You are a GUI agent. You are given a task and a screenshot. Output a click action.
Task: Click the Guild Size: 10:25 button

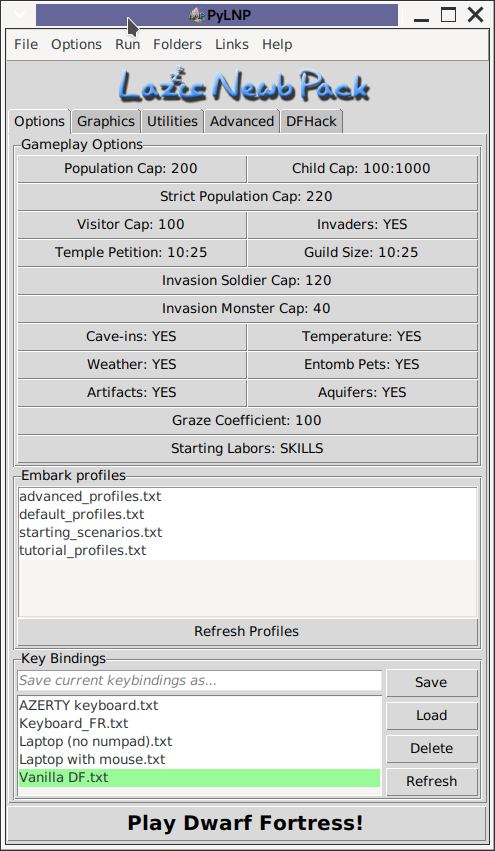[362, 252]
